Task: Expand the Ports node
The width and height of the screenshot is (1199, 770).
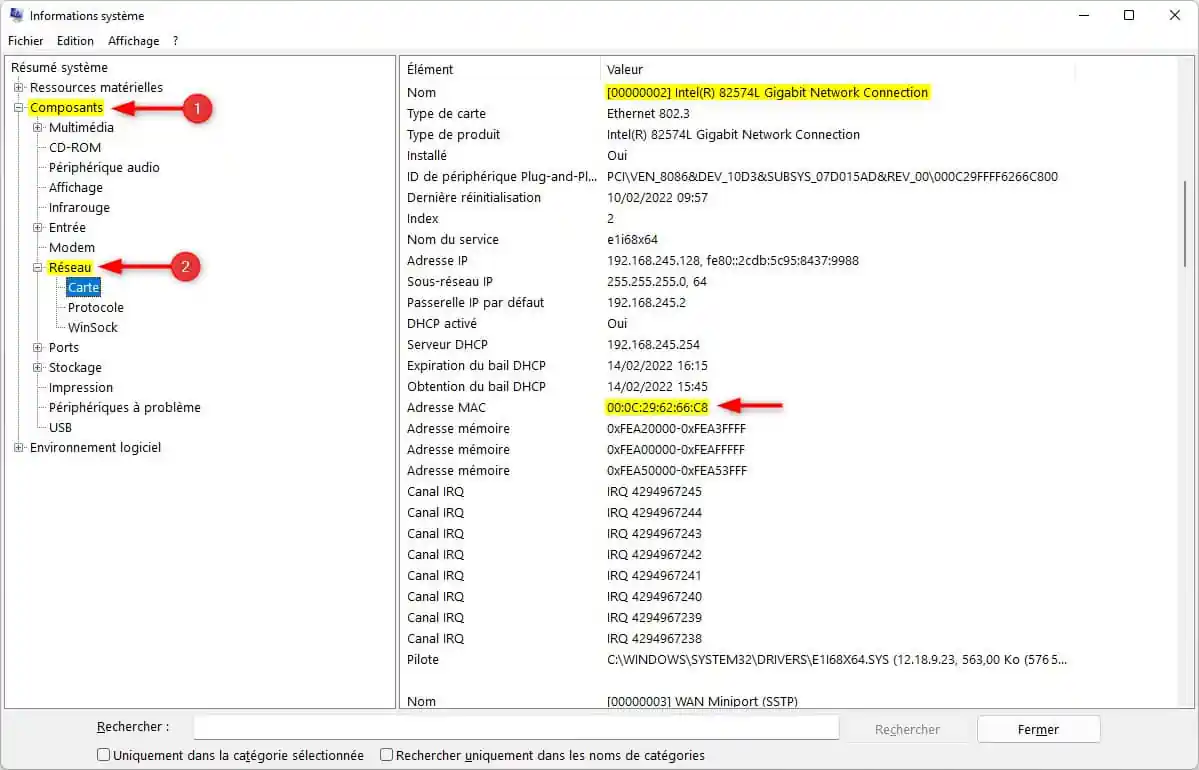Action: coord(37,347)
